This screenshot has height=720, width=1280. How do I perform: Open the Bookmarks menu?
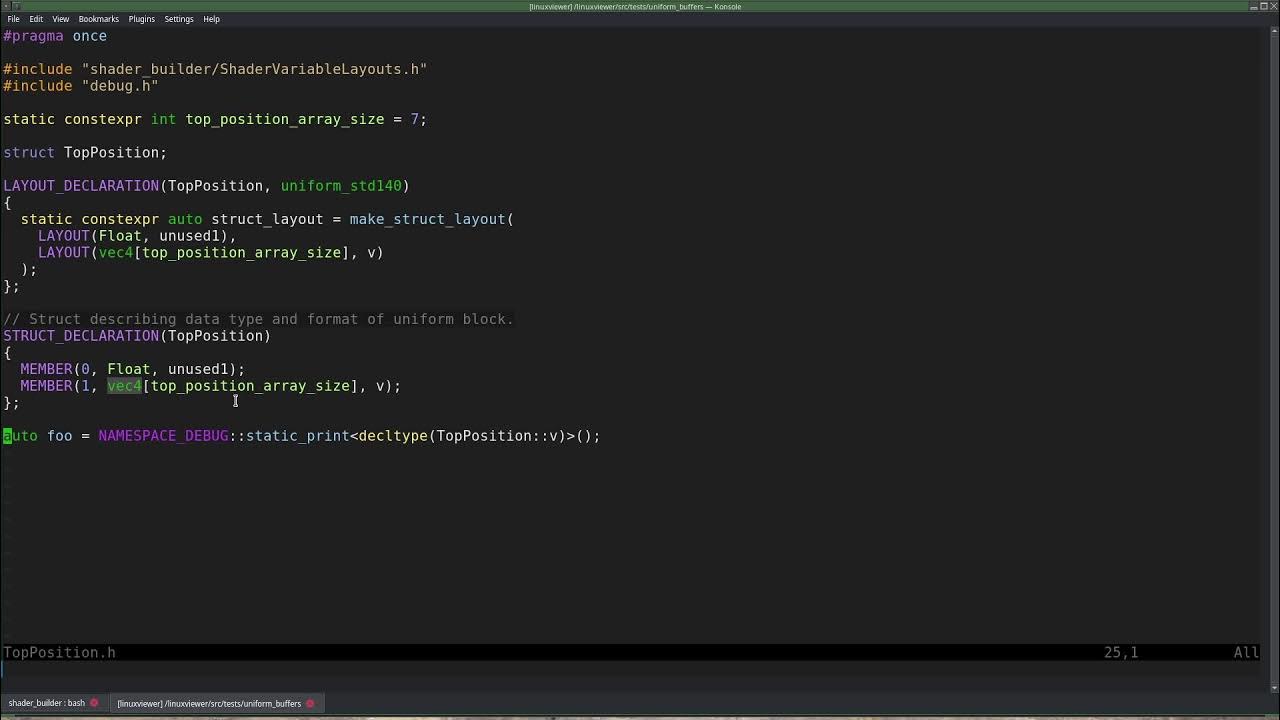click(x=99, y=19)
